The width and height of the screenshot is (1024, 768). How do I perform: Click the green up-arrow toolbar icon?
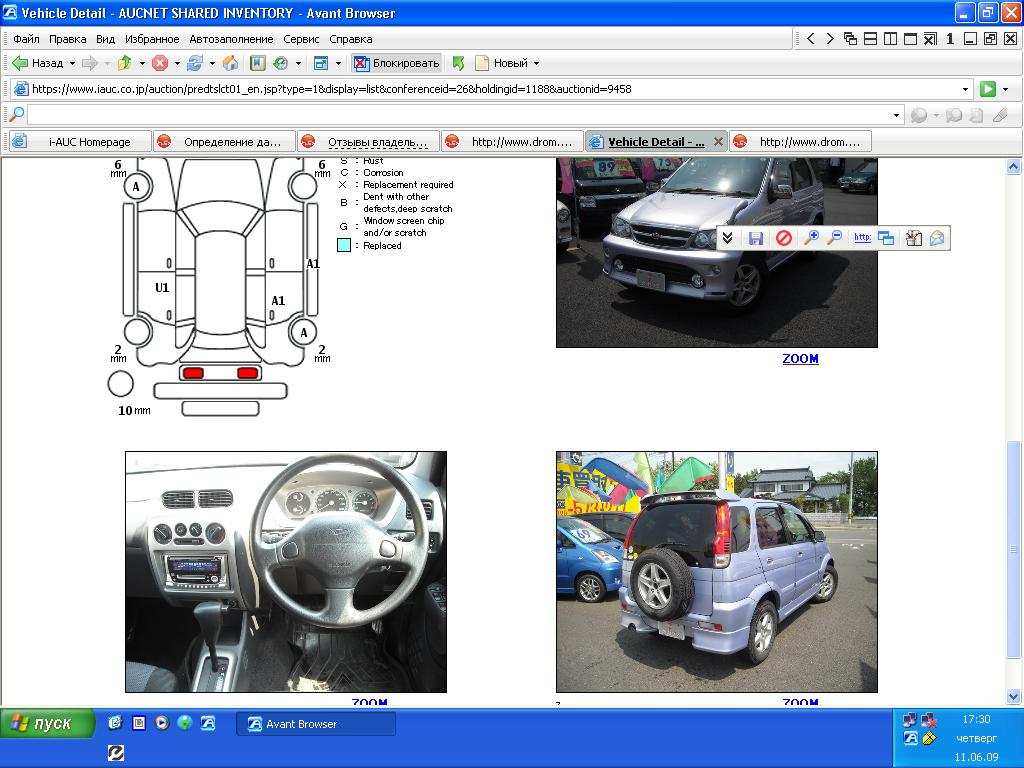pyautogui.click(x=124, y=63)
